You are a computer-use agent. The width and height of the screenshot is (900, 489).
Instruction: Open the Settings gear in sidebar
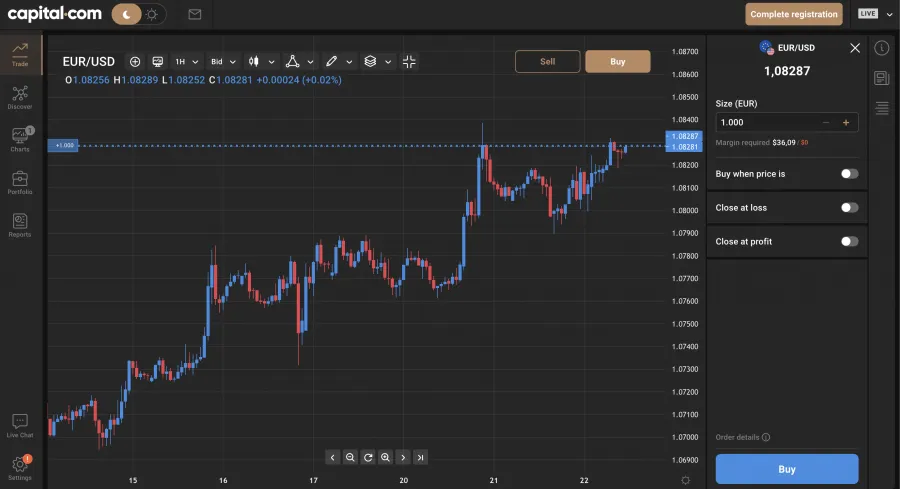pos(20,468)
